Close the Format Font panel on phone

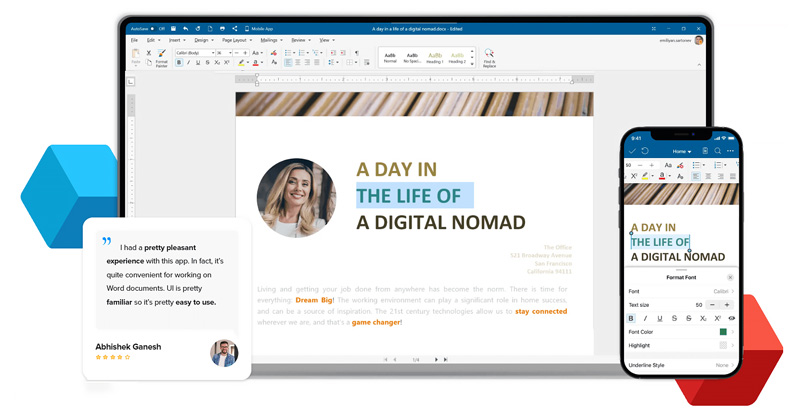coord(730,277)
